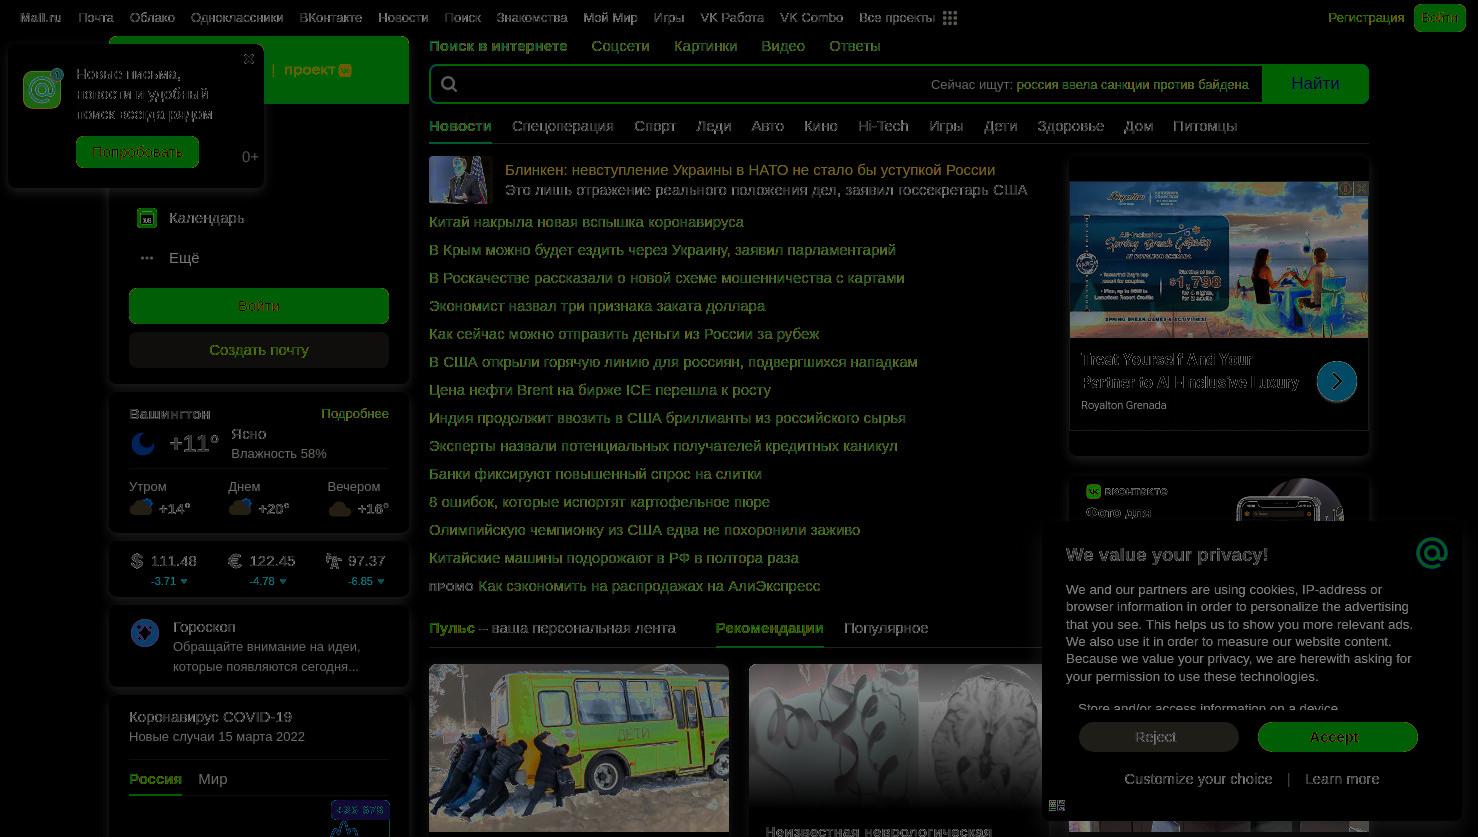Click the three-dots icon beside Ещё

click(147, 258)
